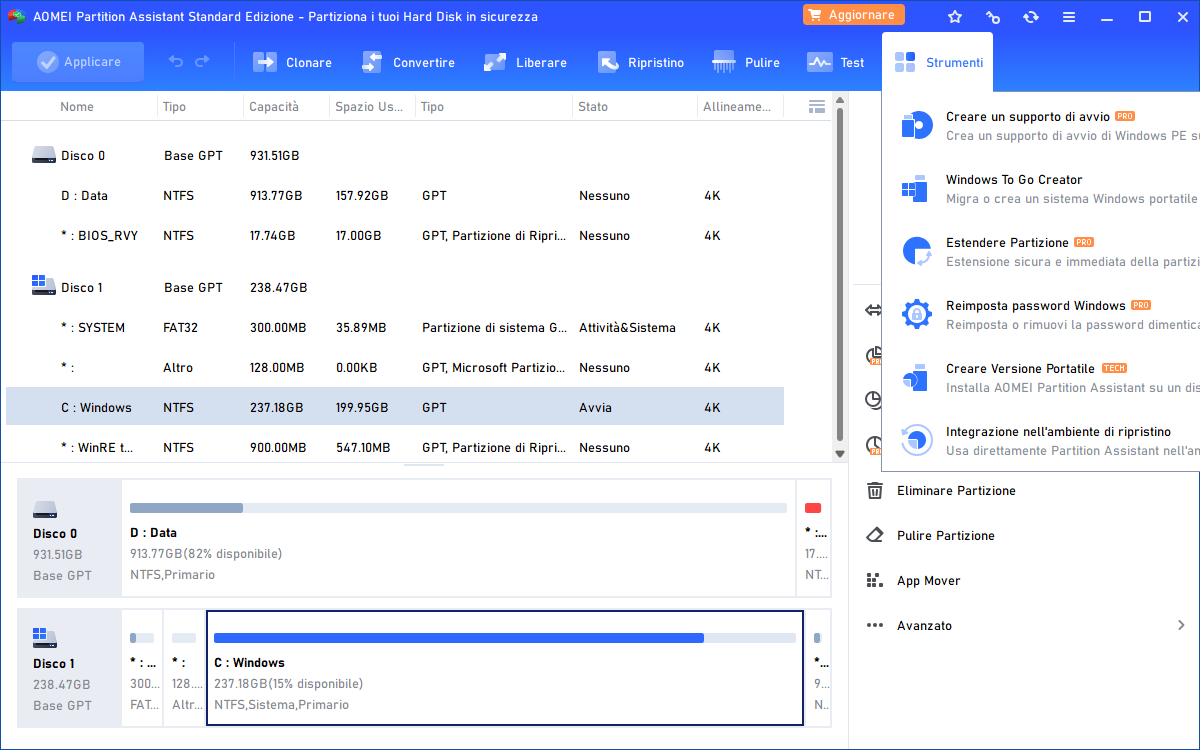
Task: Open the Ripristino tool
Action: click(641, 62)
